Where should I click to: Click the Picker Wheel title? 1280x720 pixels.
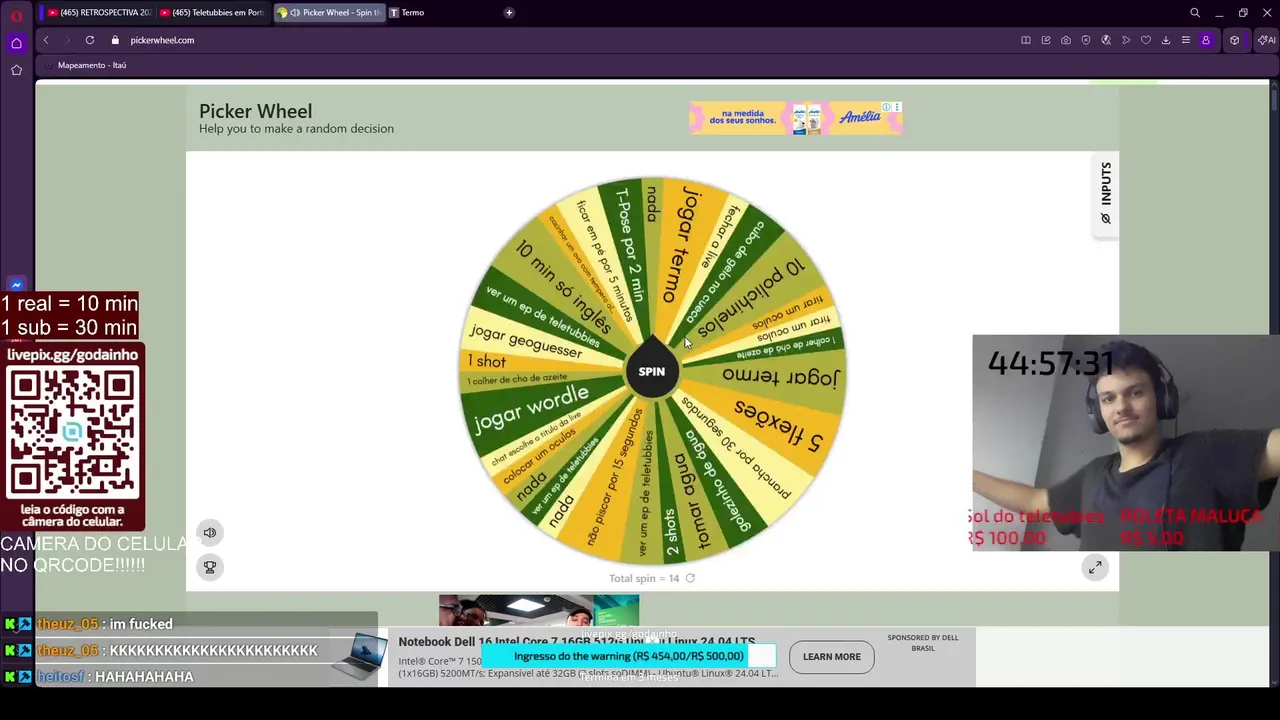tap(255, 111)
